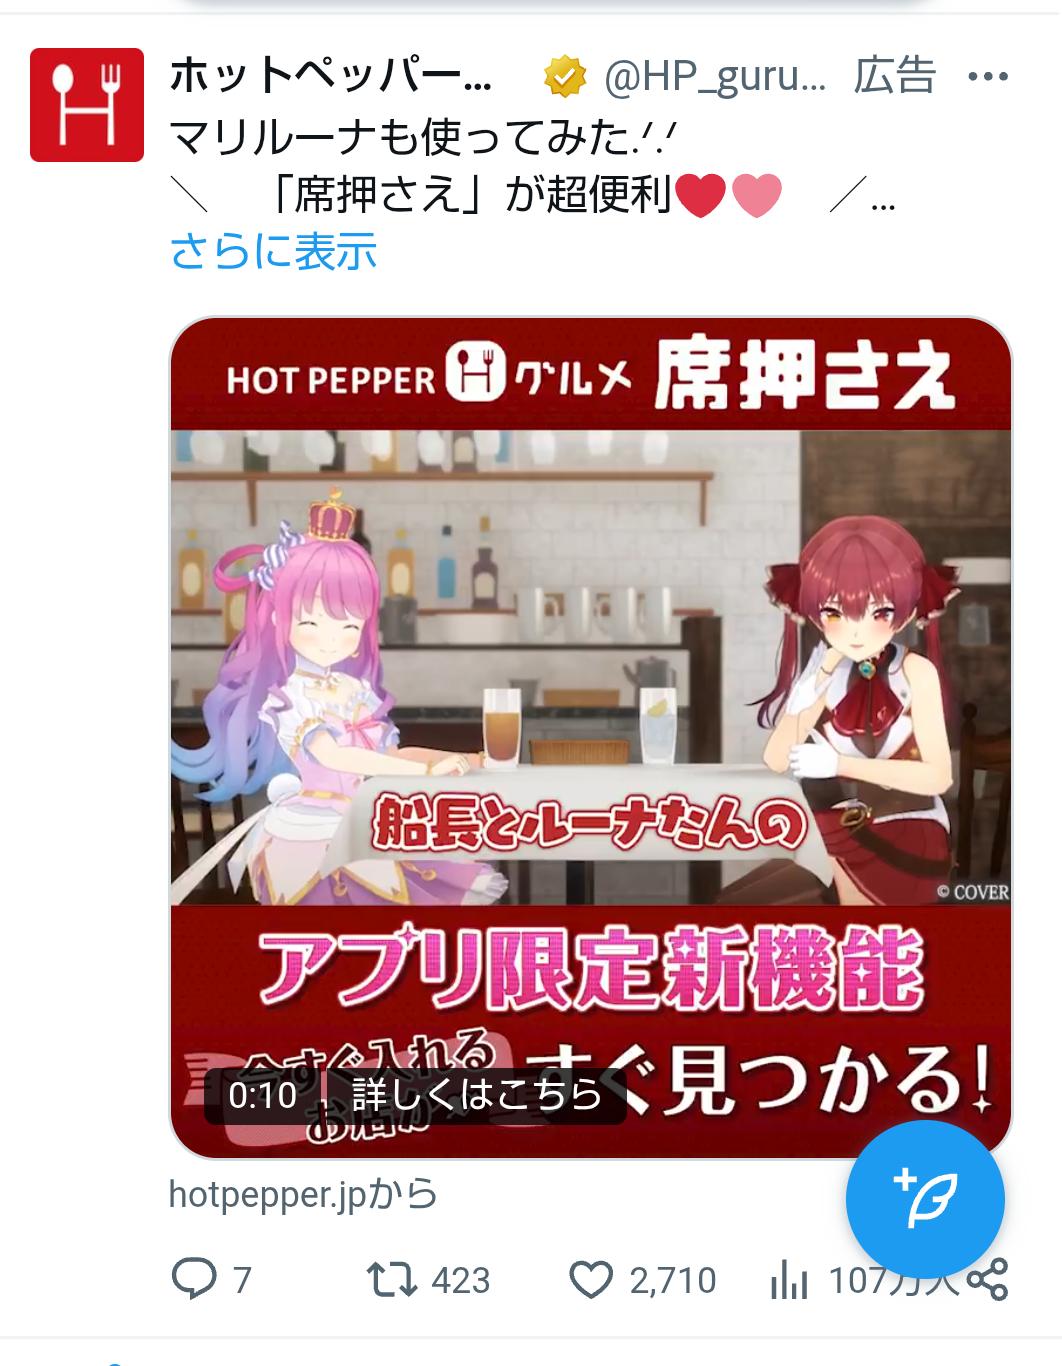Screen dimensions: 1062x1366
Task: Tap the reply speech bubble icon
Action: [x=194, y=1279]
